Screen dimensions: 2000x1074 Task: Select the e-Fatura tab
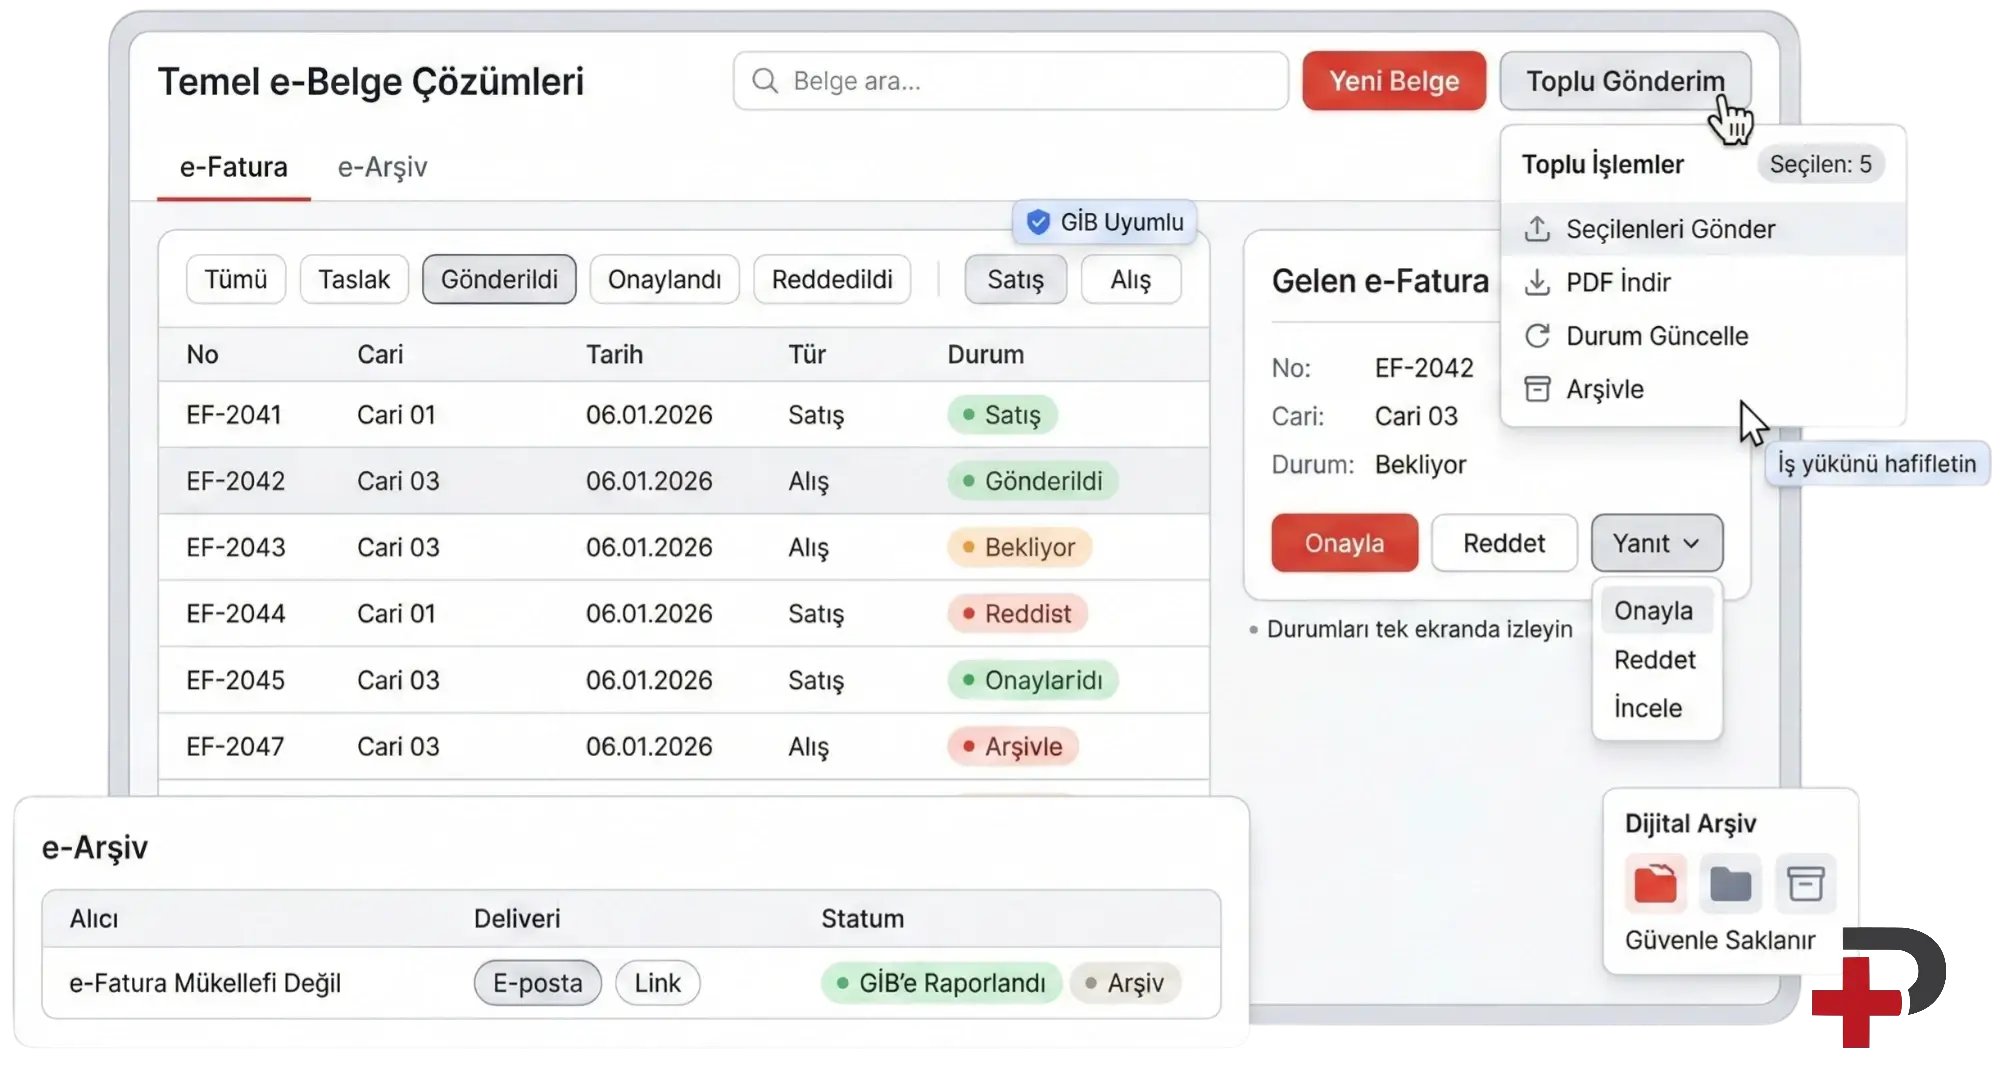coord(233,167)
